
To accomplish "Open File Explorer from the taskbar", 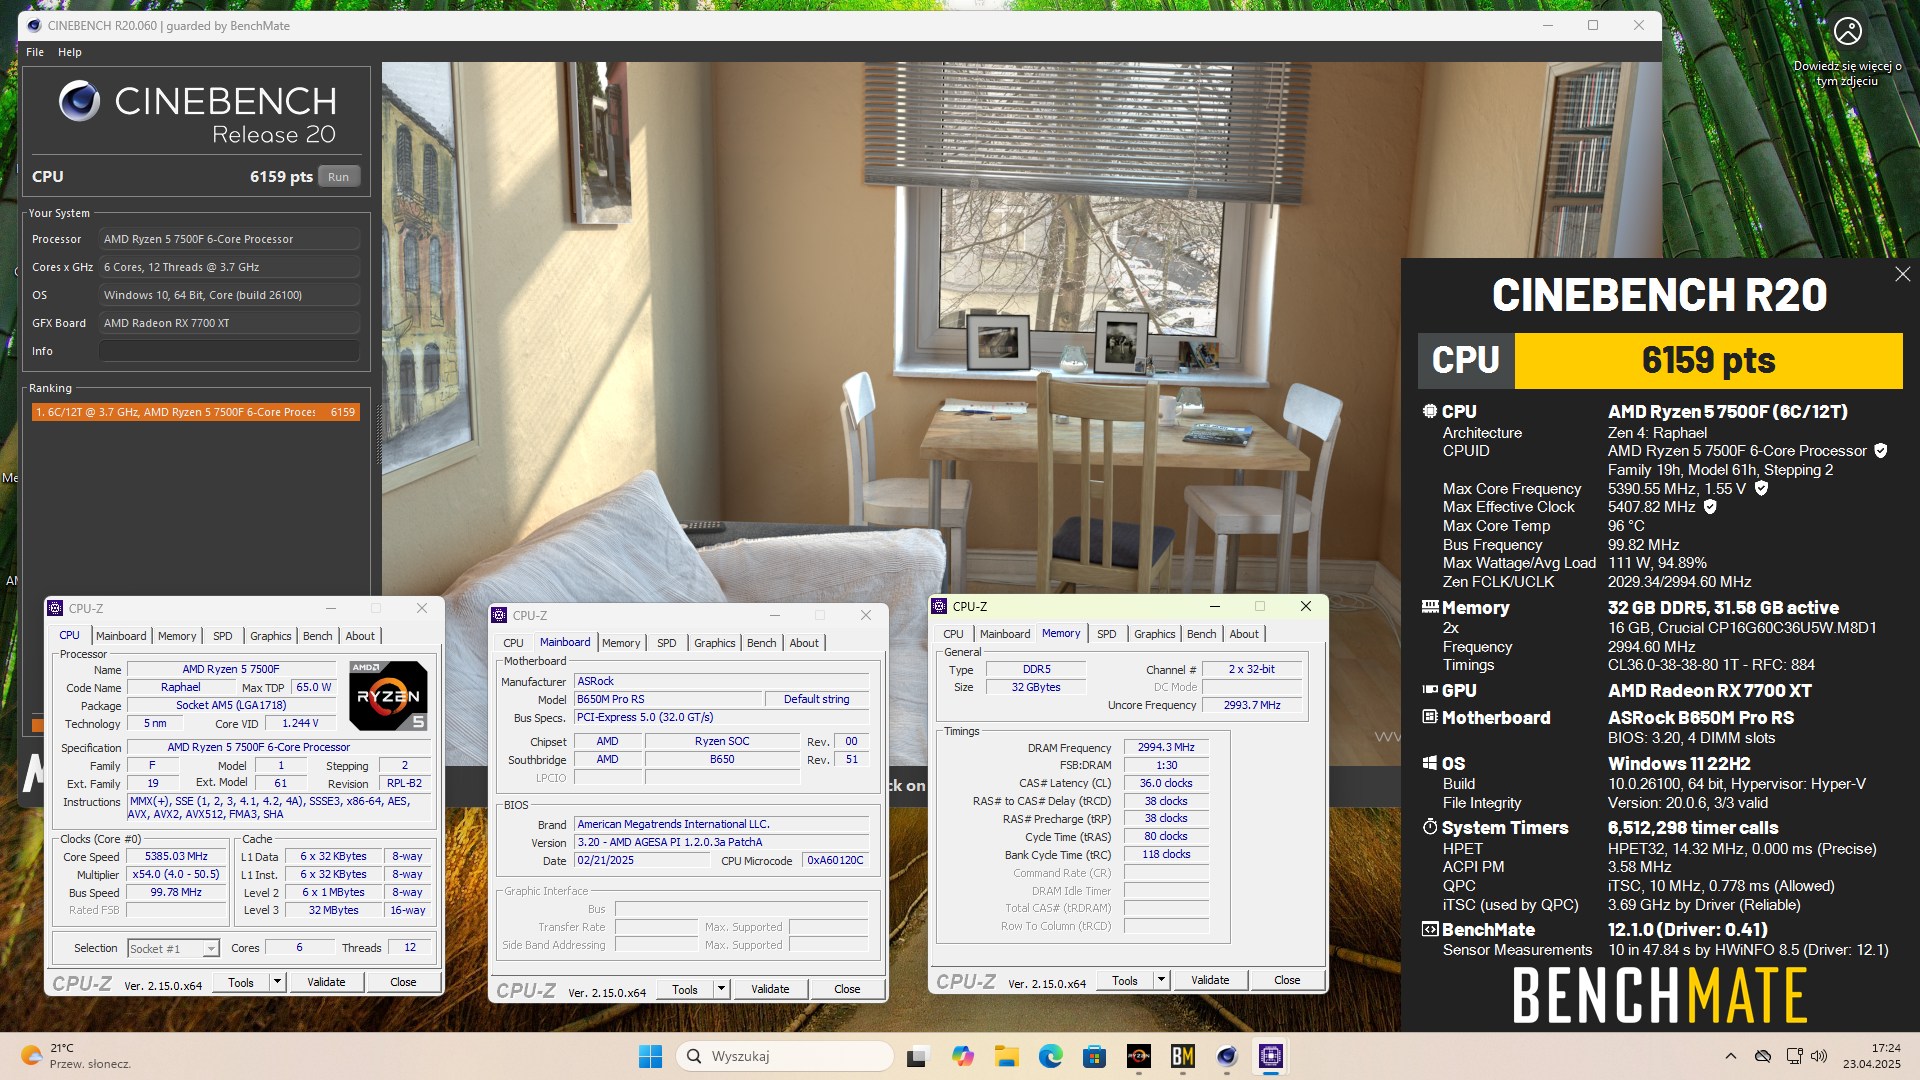I will (1006, 1056).
